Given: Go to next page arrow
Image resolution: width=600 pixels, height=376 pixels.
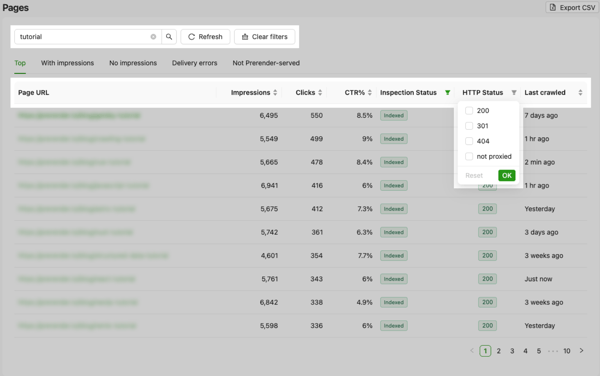Looking at the screenshot, I should (581, 351).
